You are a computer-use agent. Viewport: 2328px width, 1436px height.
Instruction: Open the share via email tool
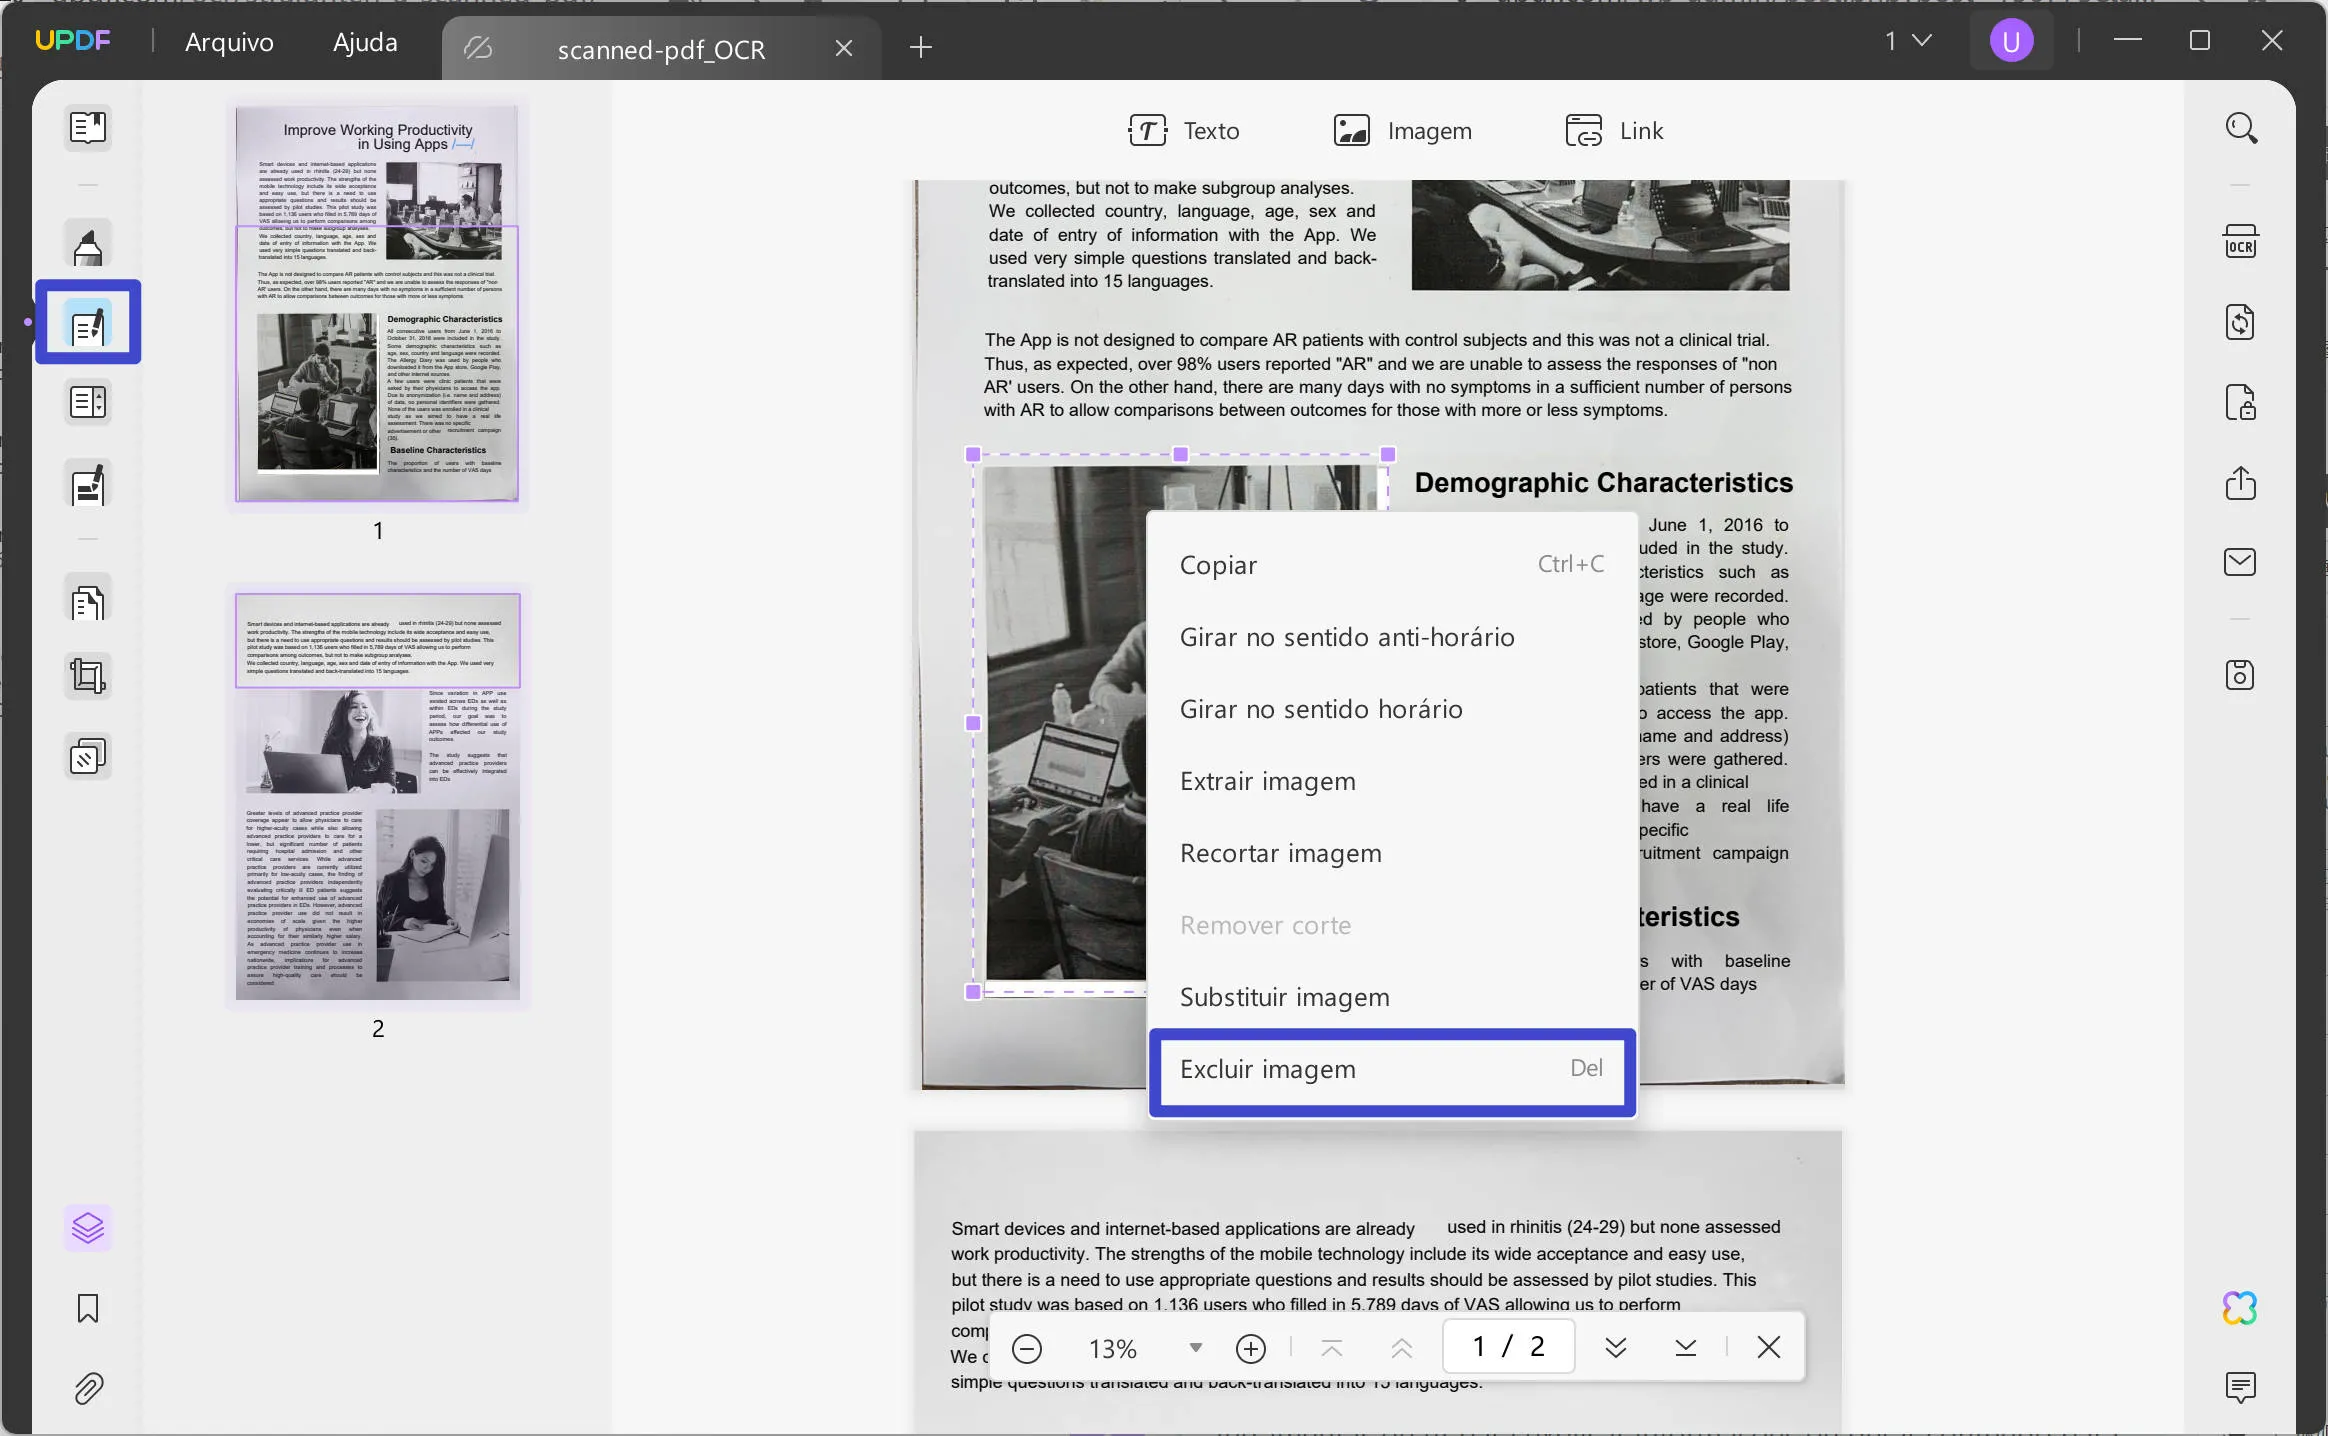coord(2240,562)
